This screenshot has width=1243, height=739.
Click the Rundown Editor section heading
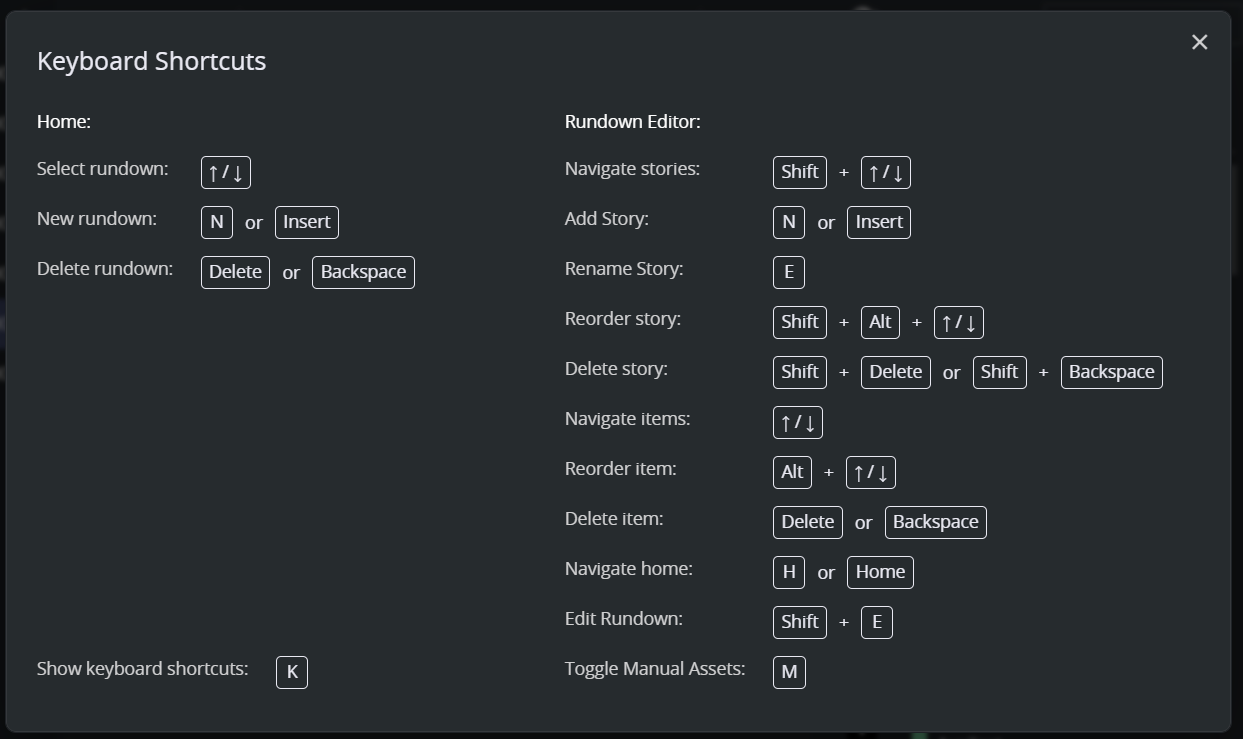(633, 122)
